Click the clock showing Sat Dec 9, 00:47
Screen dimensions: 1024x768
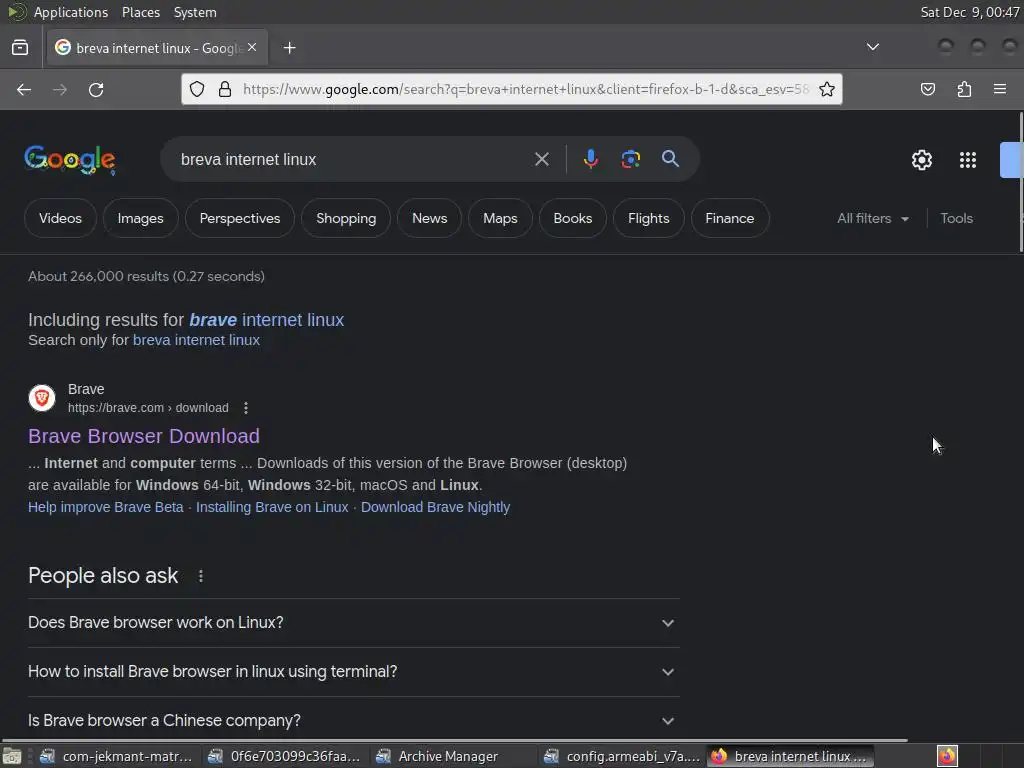[x=970, y=12]
